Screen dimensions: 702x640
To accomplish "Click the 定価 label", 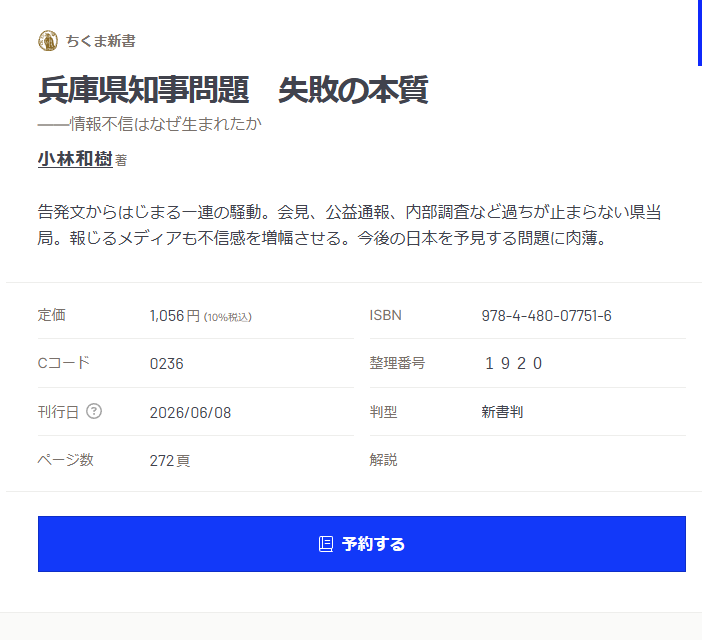I will click(51, 315).
